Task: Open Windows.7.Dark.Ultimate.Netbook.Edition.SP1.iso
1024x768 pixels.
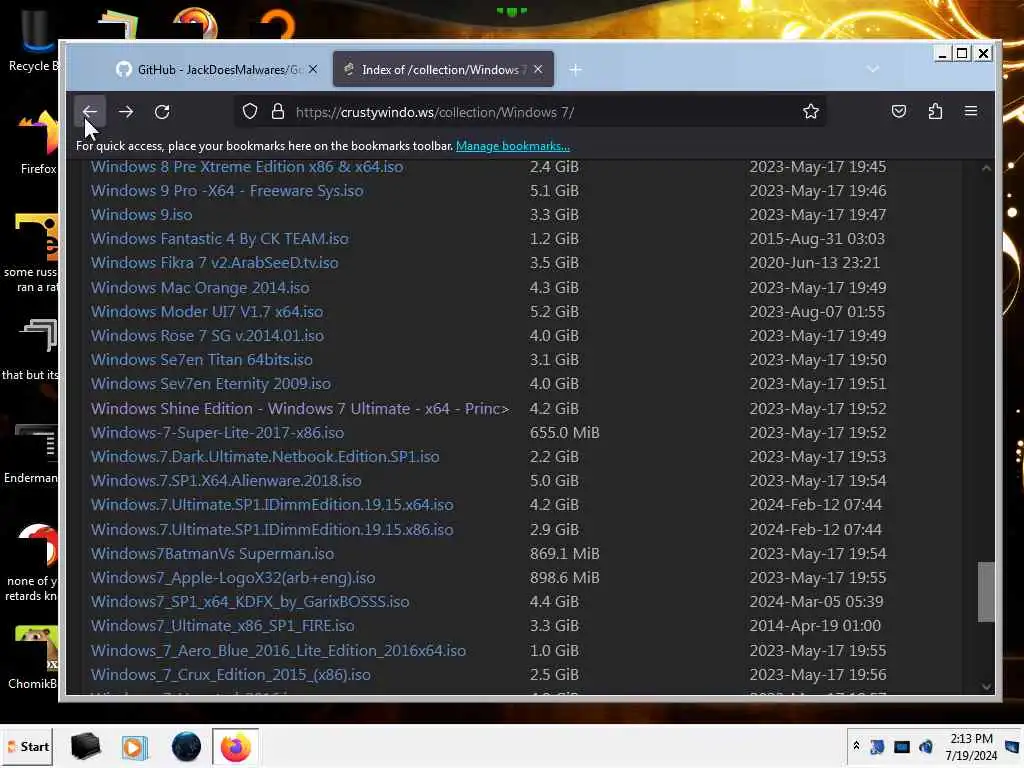Action: click(265, 457)
